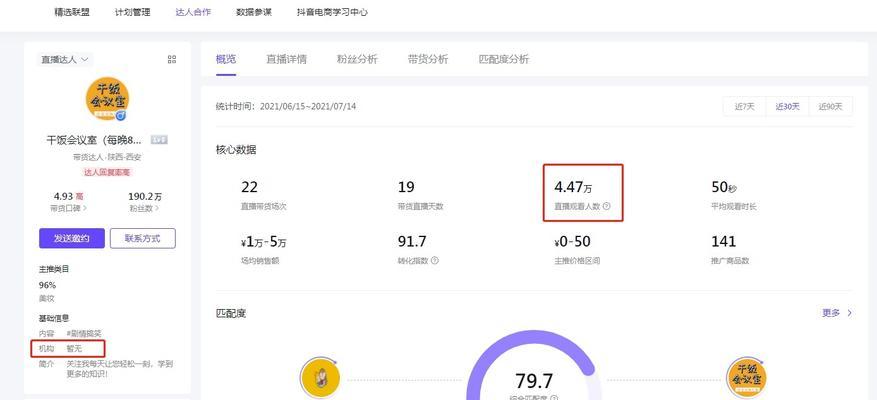877x400 pixels.
Task: Click the 美妆 category label
Action: coord(47,299)
